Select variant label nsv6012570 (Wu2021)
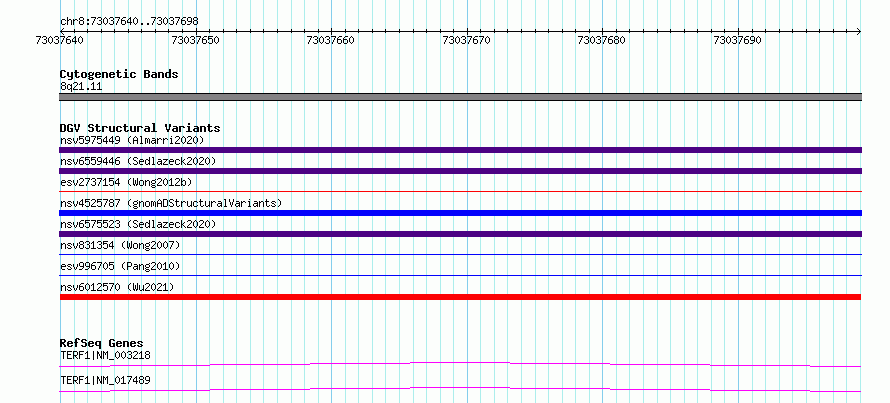Screen dimensions: 890x403 pyautogui.click(x=117, y=287)
